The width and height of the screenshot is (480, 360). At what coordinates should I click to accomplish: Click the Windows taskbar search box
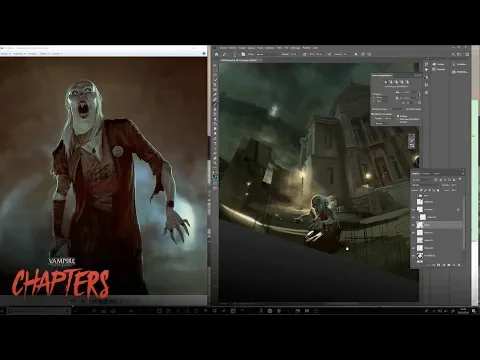[x=38, y=311]
